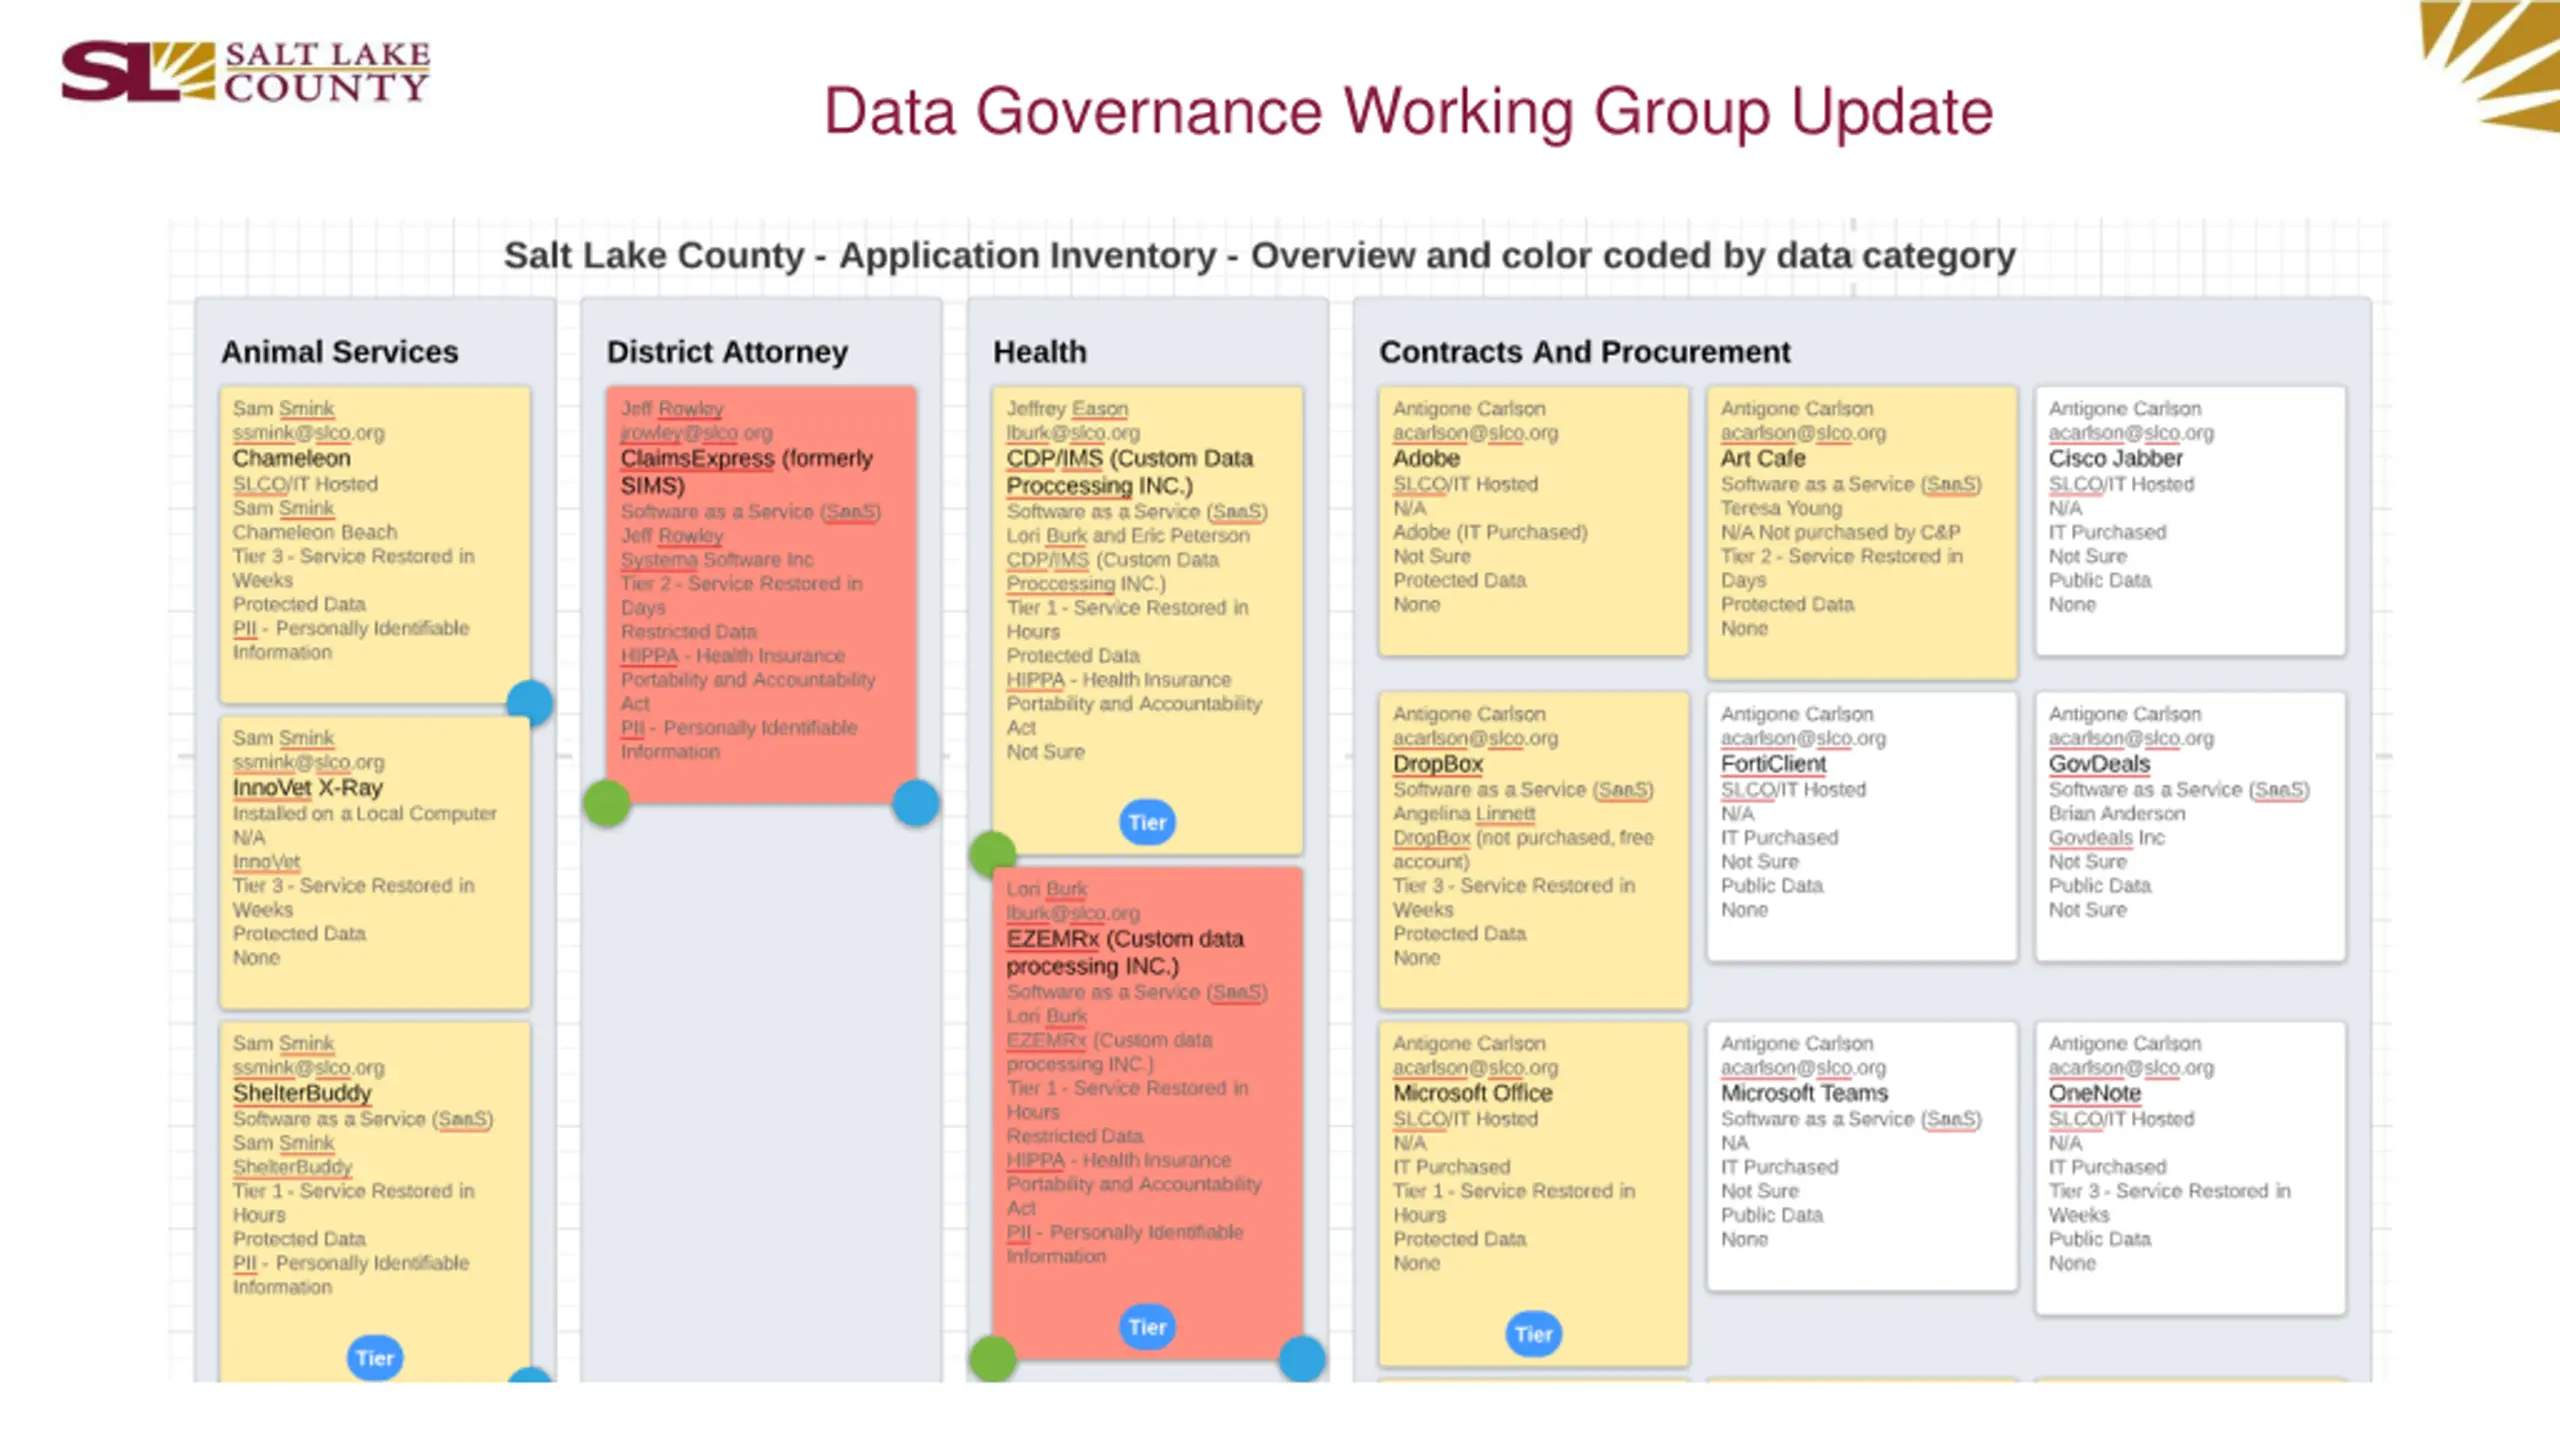
Task: Open the ssmink@slco.org link on InnoVet X-Ray card
Action: (308, 762)
